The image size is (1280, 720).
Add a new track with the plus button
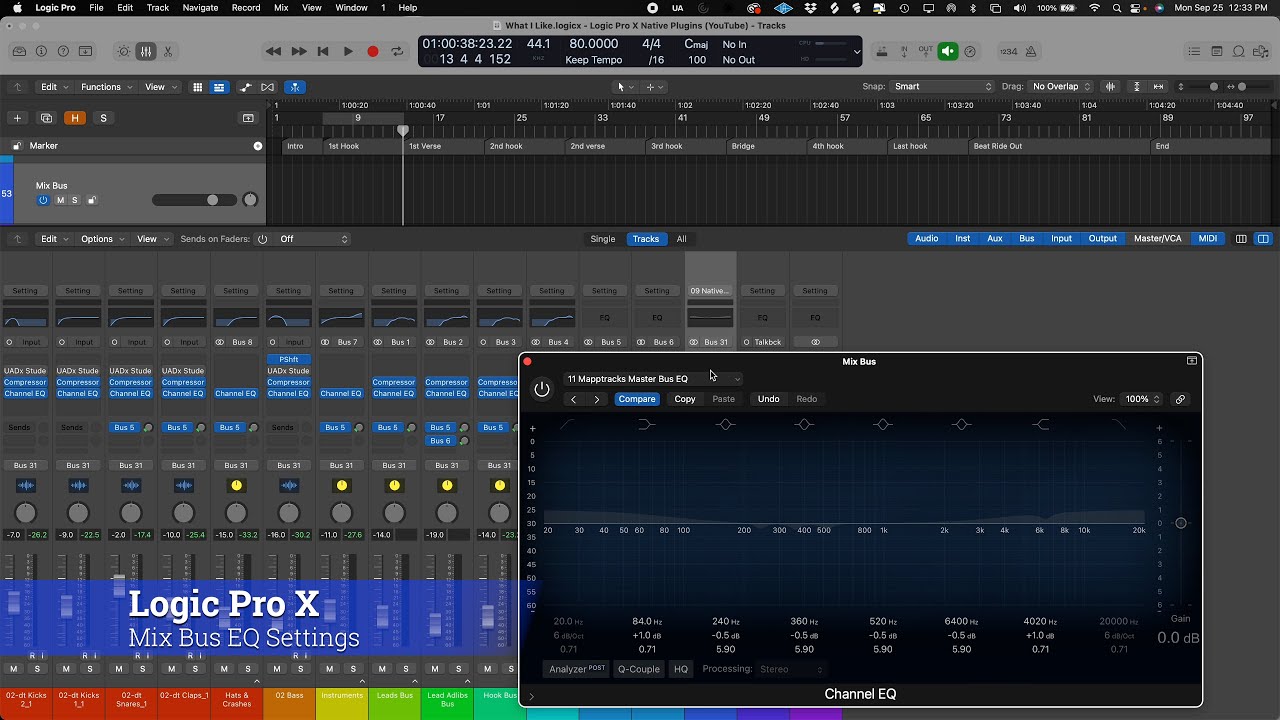click(x=17, y=118)
